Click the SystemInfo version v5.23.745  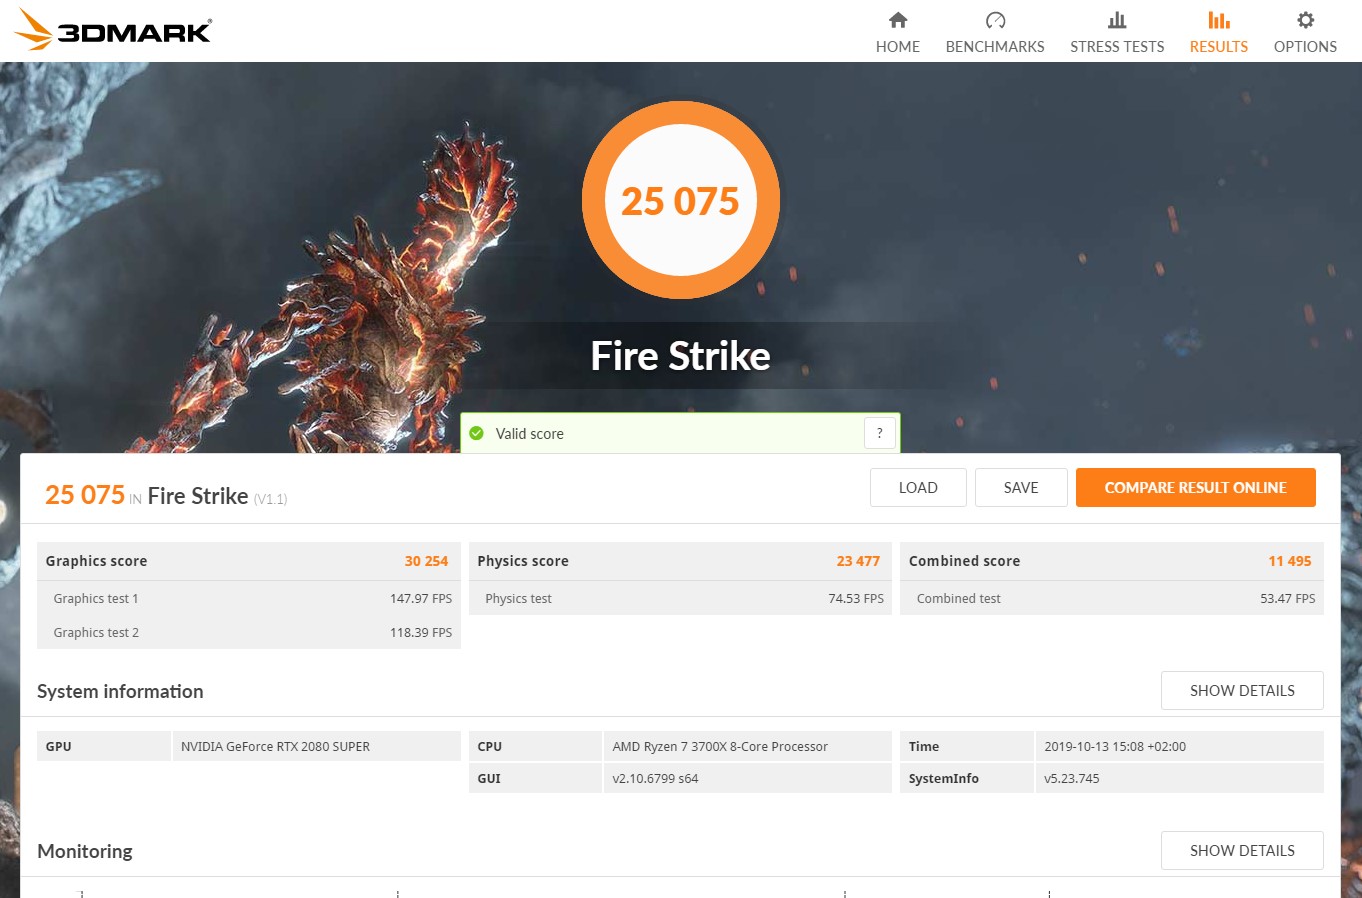1071,779
